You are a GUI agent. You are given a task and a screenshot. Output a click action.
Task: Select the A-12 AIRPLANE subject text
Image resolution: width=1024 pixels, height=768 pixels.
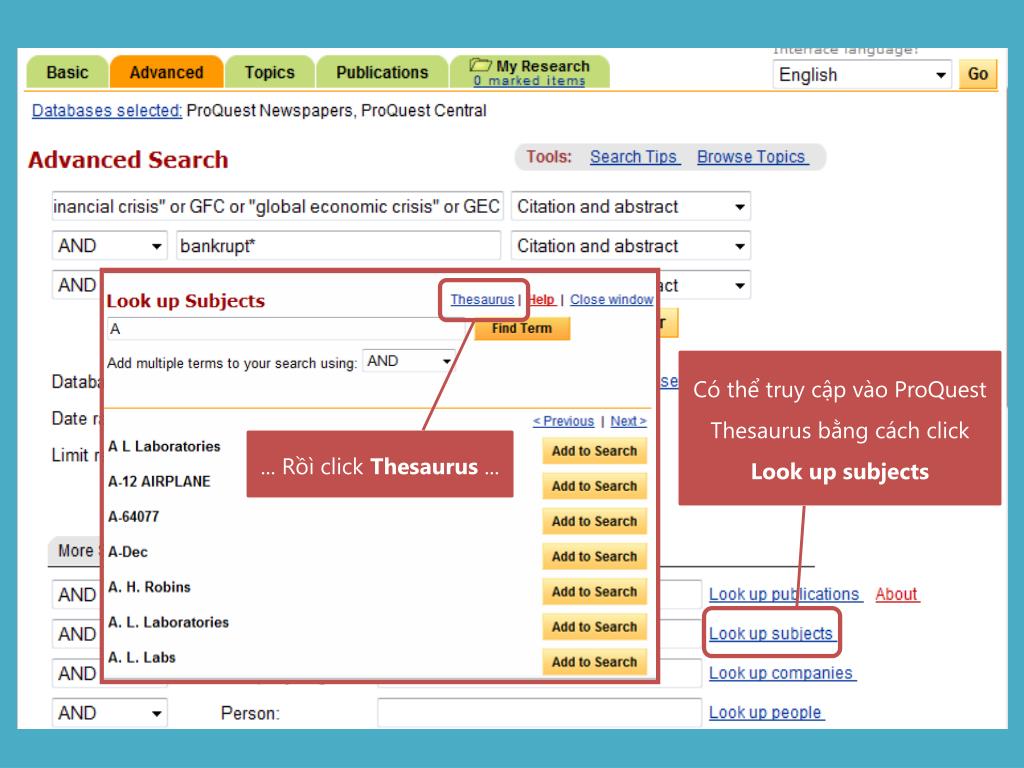pyautogui.click(x=159, y=481)
